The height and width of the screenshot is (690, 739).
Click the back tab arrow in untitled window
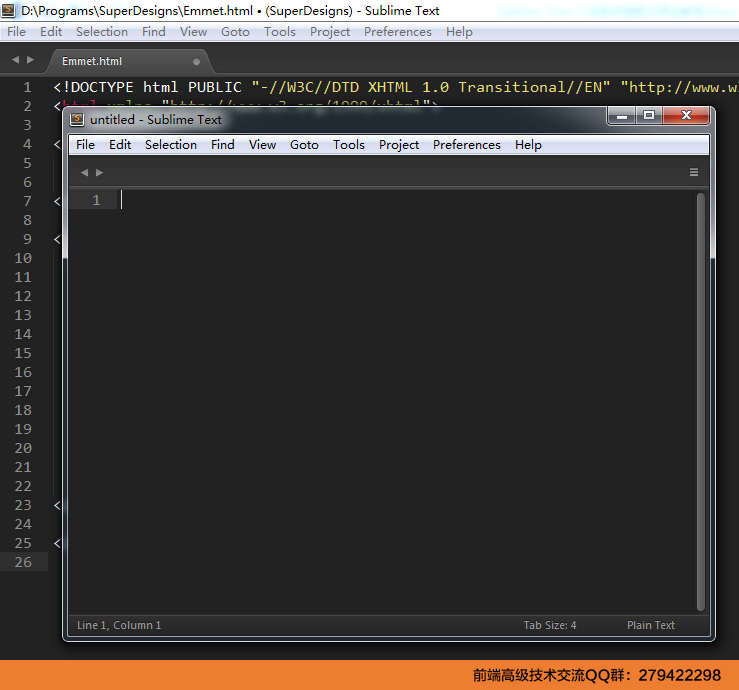pos(85,172)
